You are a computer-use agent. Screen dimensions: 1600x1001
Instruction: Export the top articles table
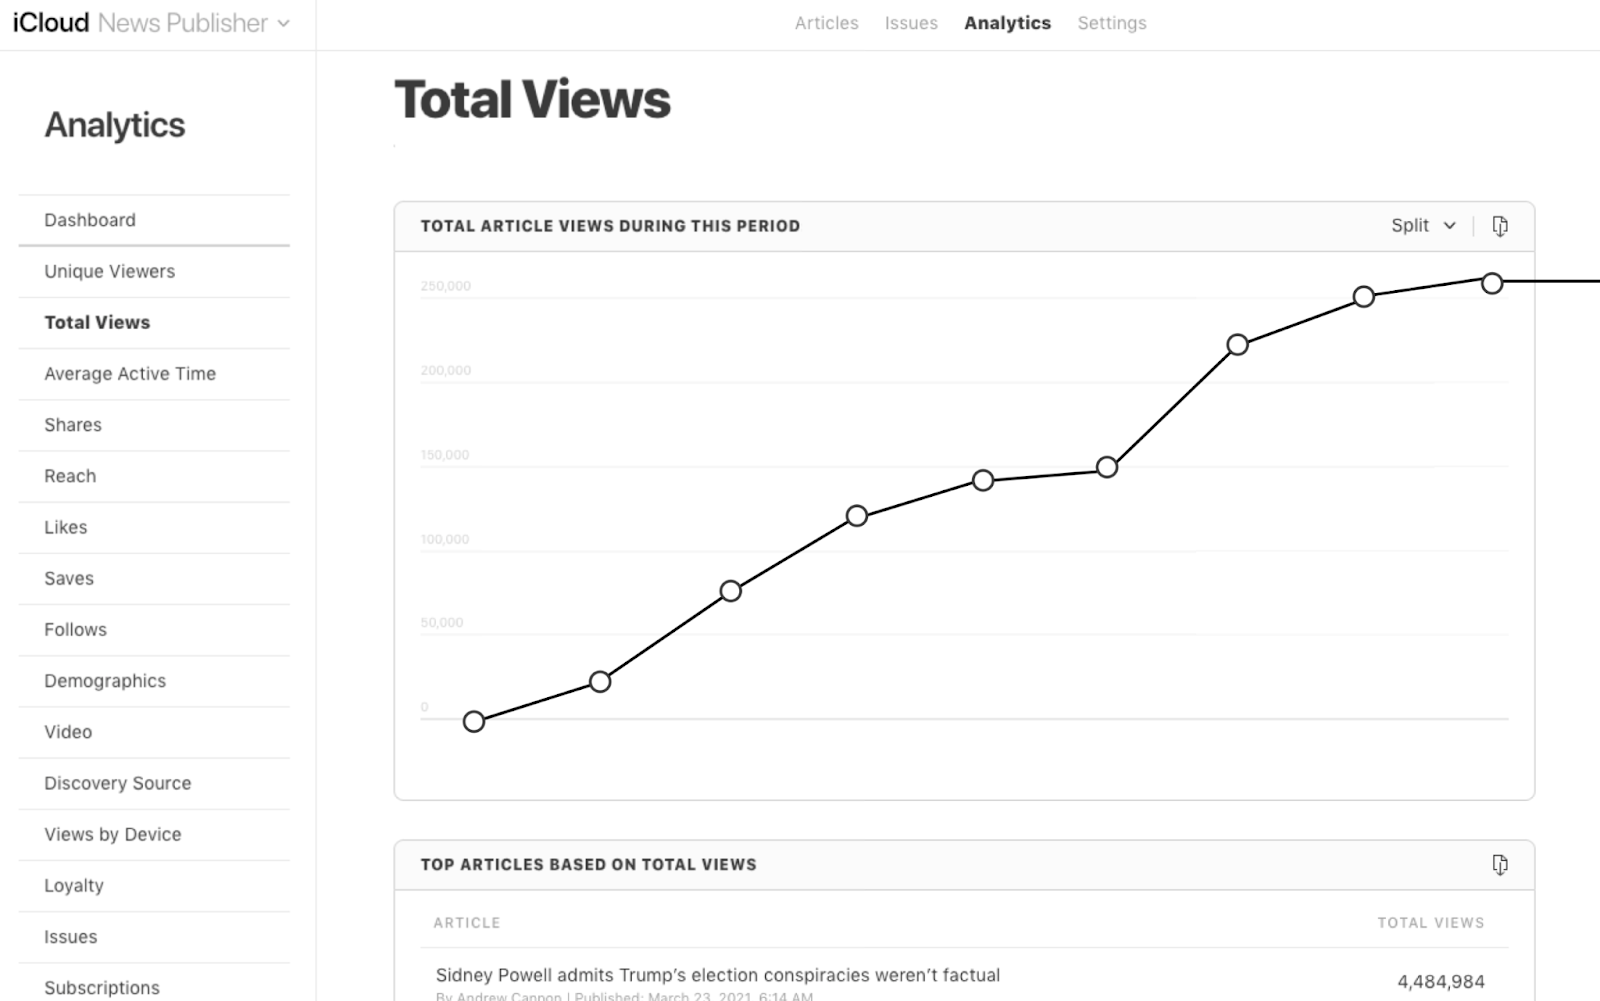(x=1499, y=864)
